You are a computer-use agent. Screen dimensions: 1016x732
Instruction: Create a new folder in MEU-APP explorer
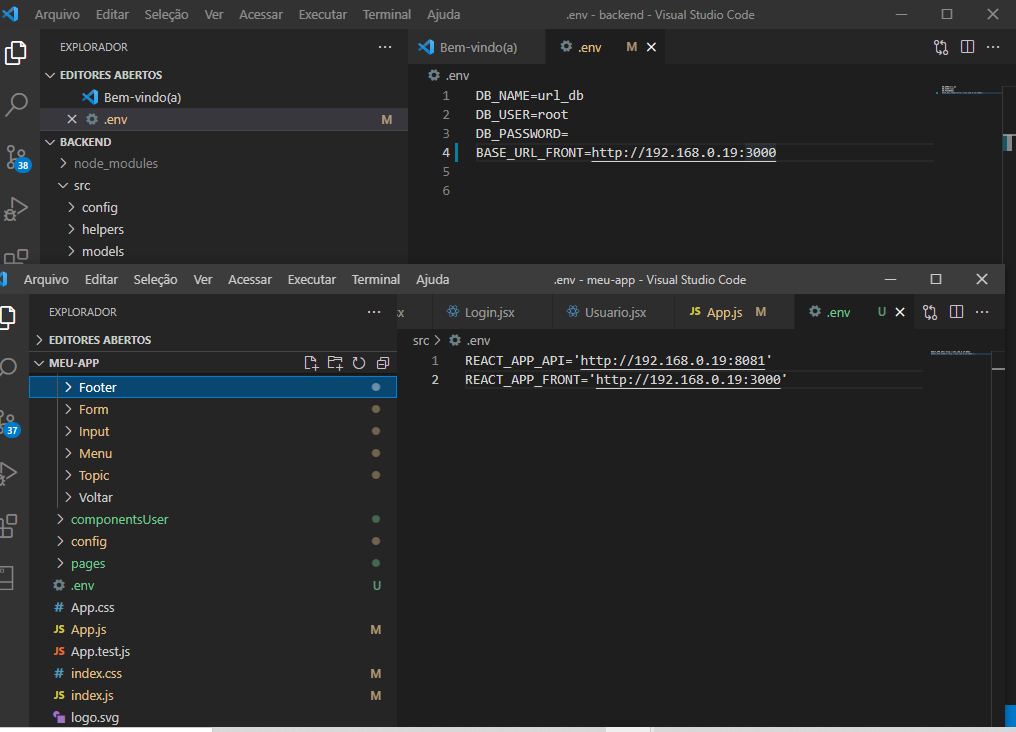[335, 363]
